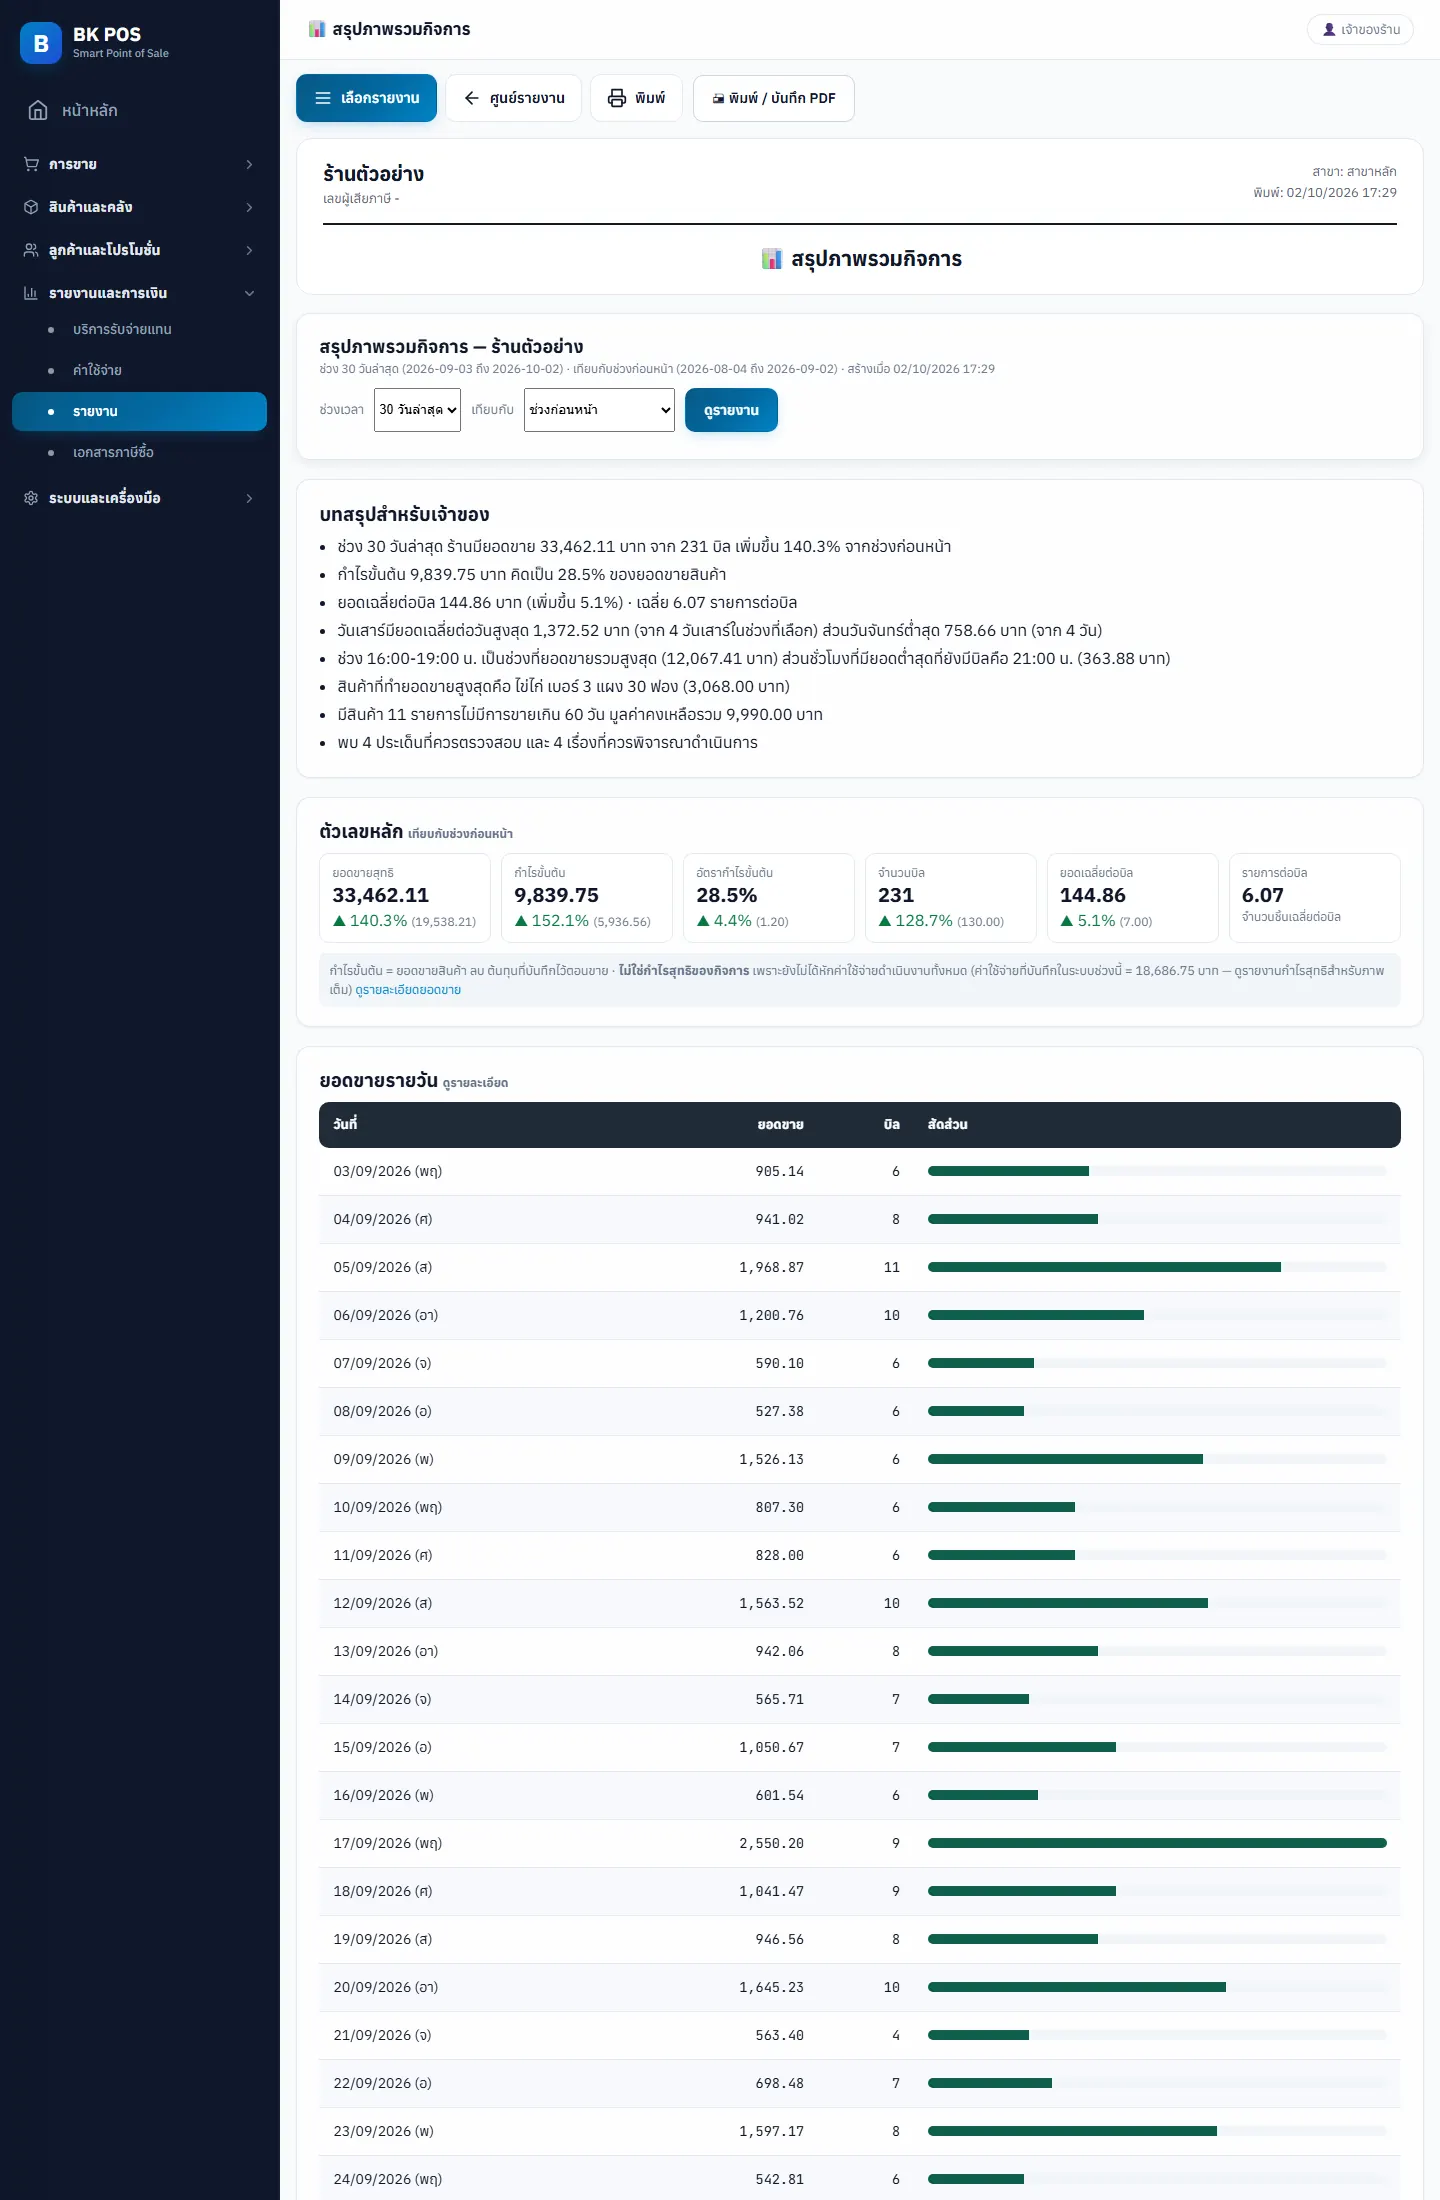The image size is (1440, 2200).
Task: Open the หน้าหลัก home icon
Action: point(38,110)
